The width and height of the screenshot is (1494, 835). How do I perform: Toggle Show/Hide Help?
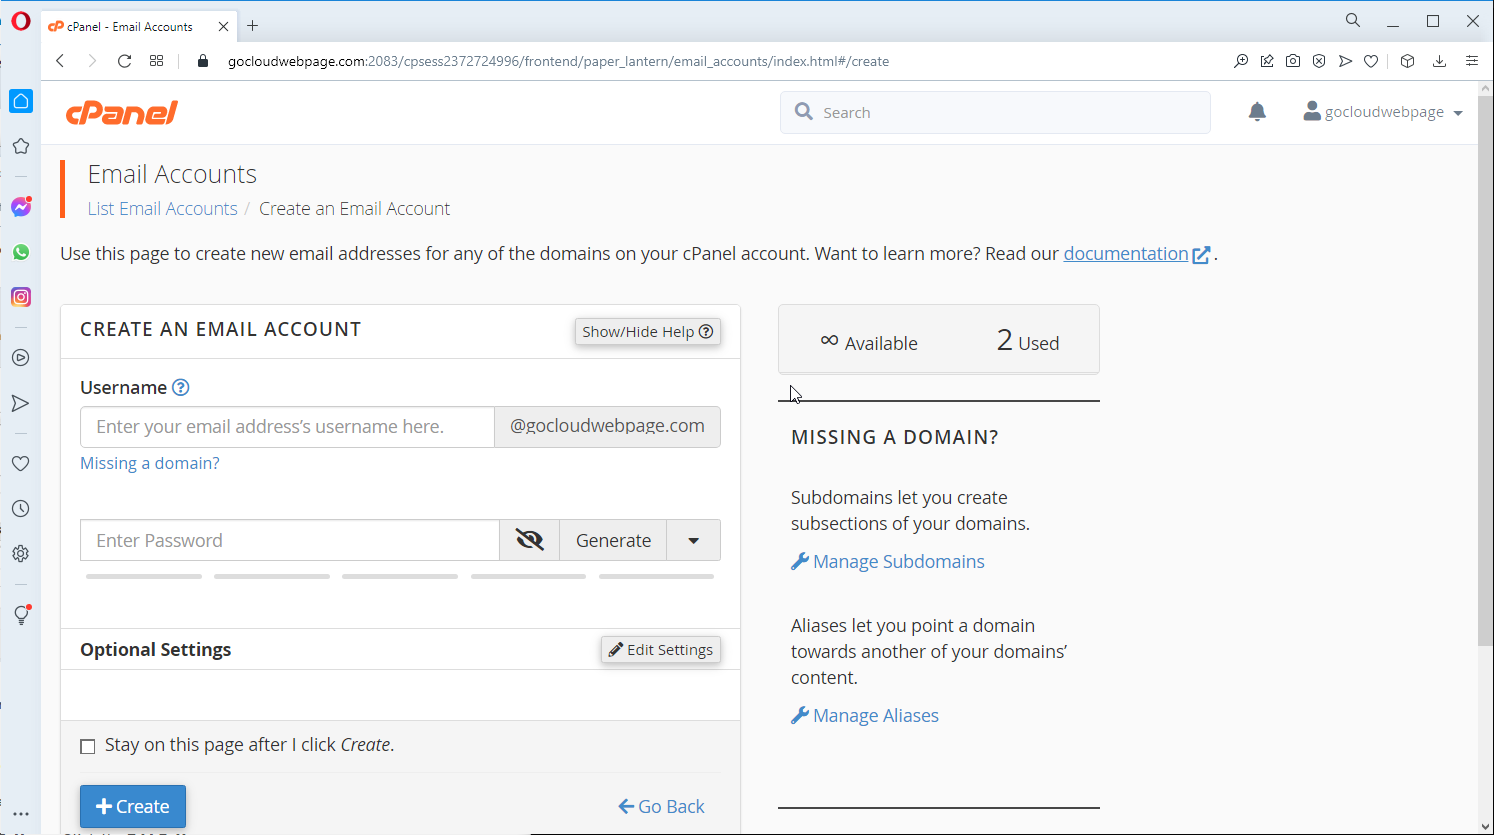pyautogui.click(x=648, y=332)
